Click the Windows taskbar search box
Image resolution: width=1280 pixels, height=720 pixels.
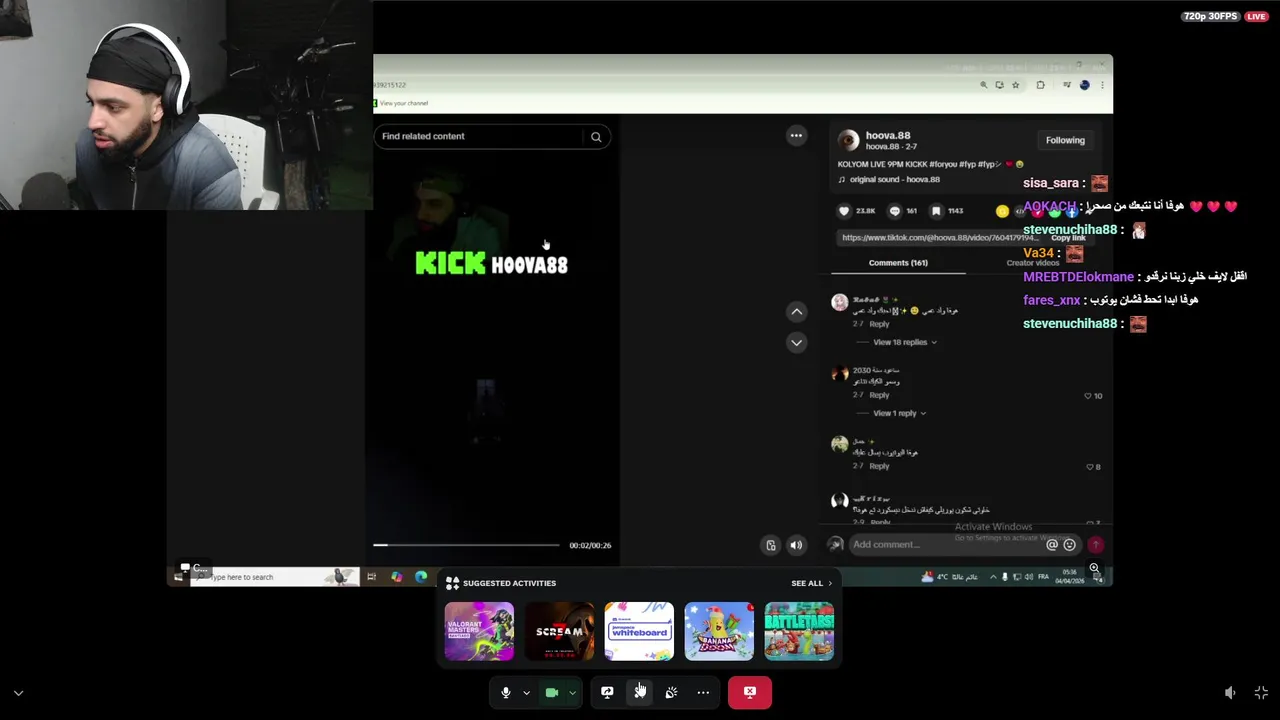274,577
